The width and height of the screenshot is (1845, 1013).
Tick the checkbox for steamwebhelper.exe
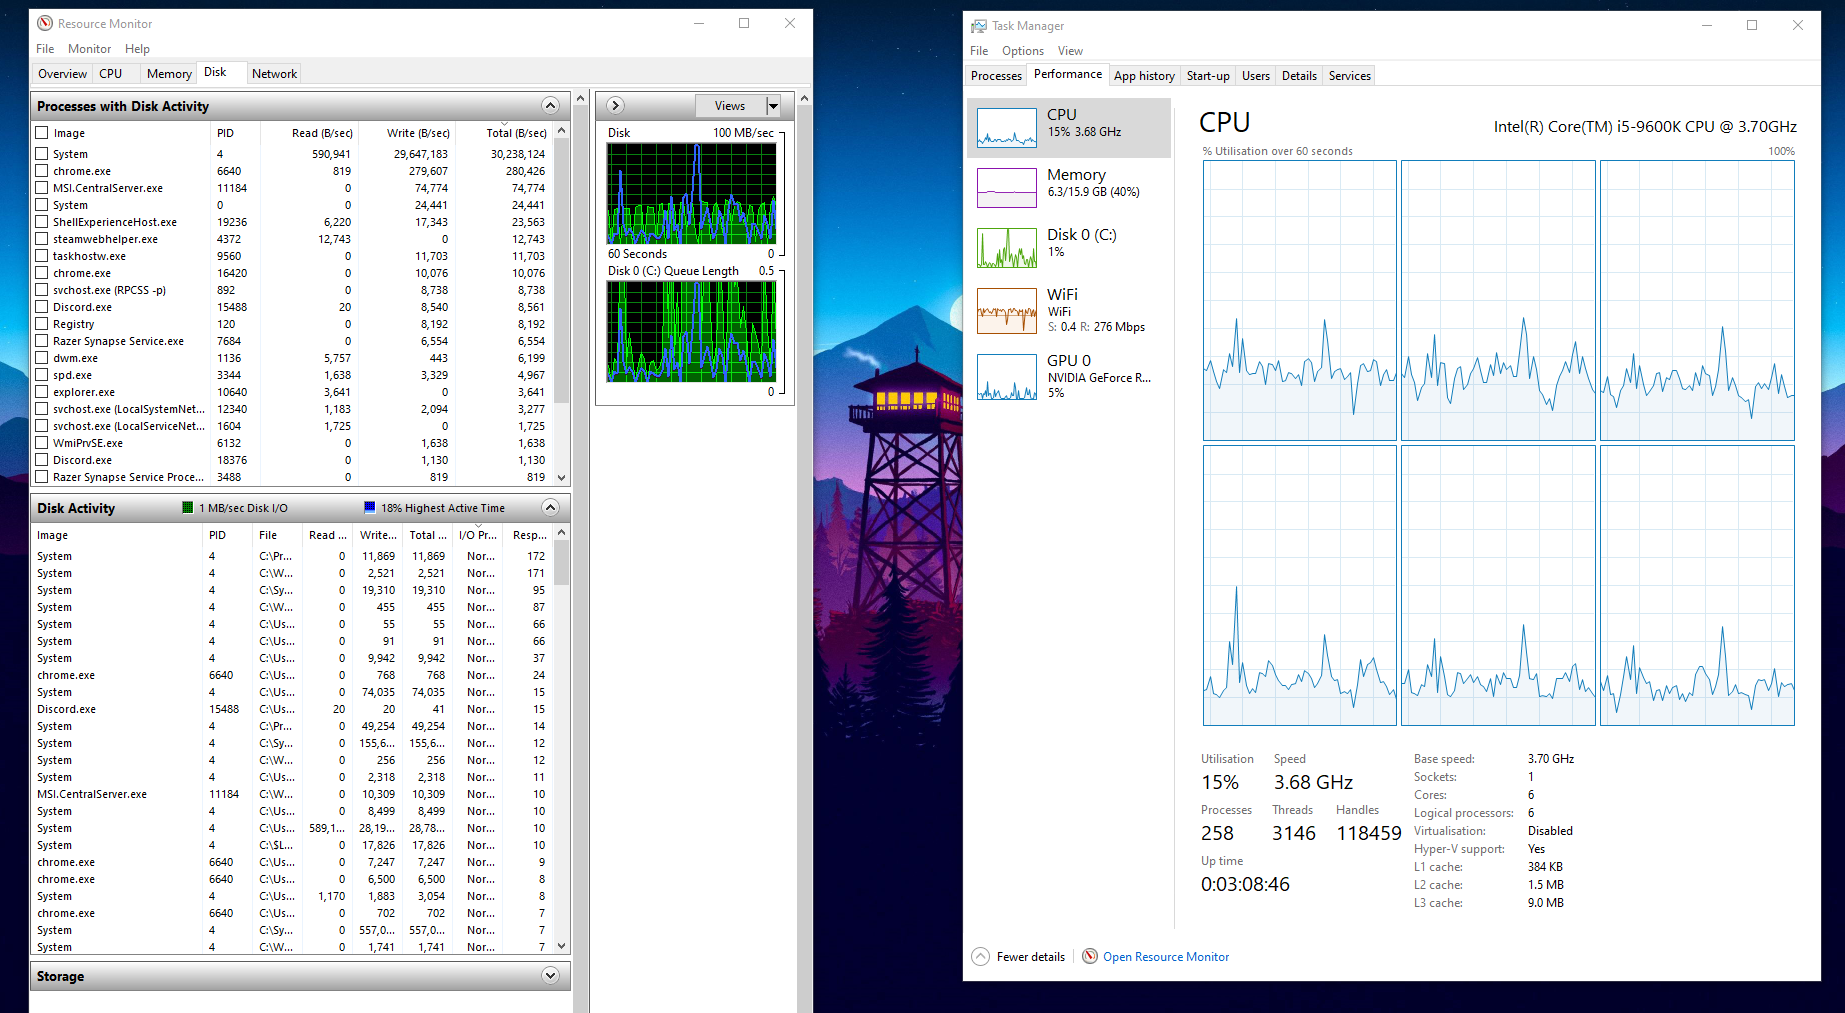(42, 239)
